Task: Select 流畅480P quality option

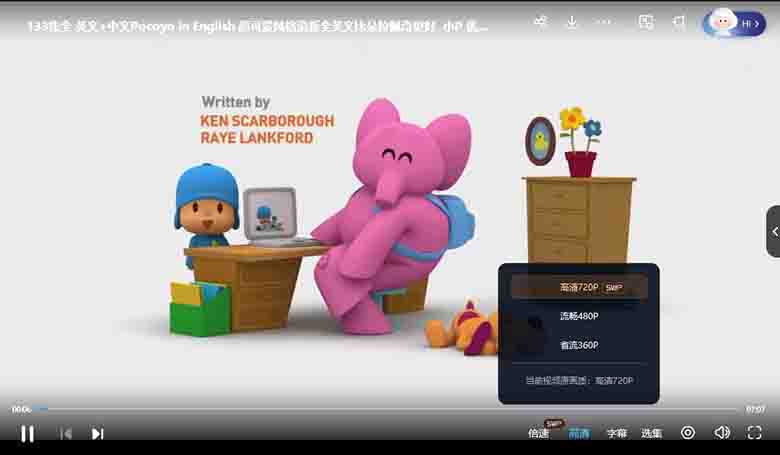Action: [x=580, y=316]
